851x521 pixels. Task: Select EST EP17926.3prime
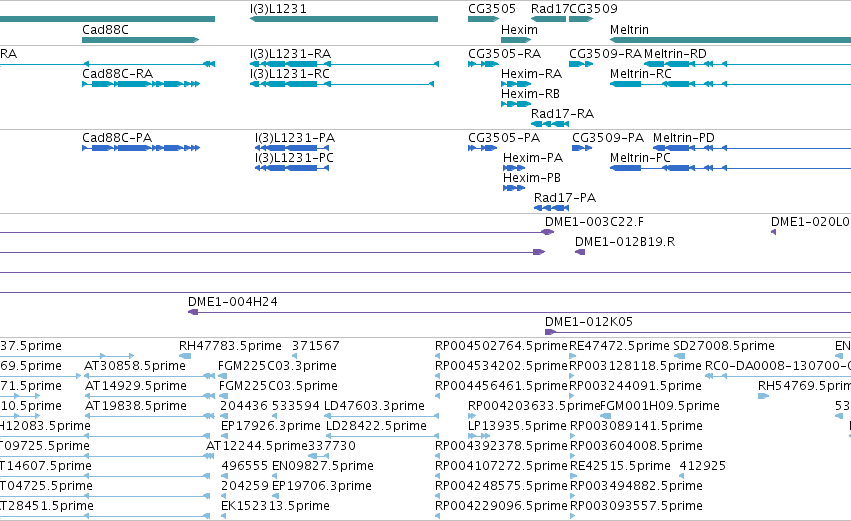(x=223, y=436)
